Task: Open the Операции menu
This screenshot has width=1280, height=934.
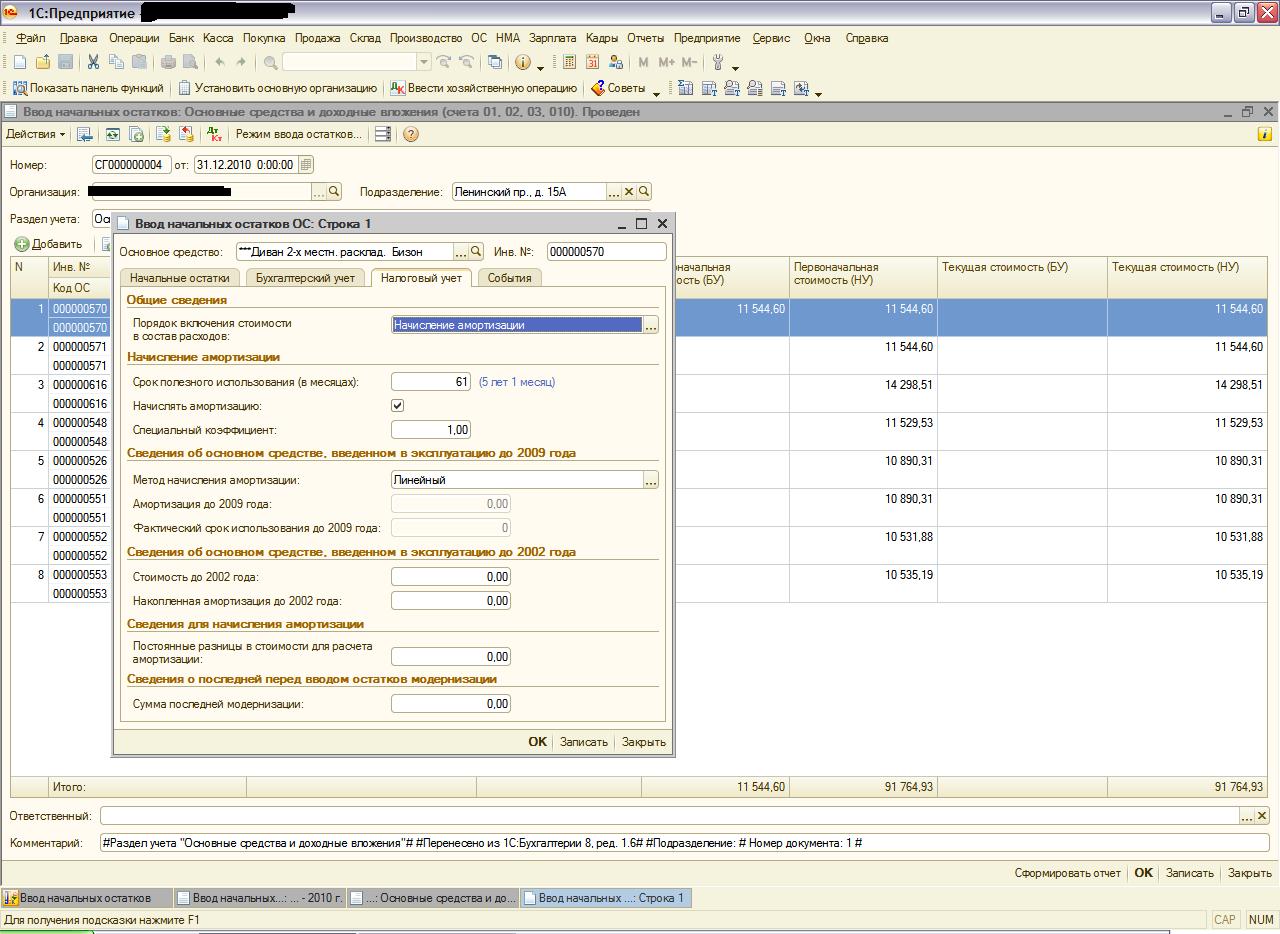Action: coord(134,38)
